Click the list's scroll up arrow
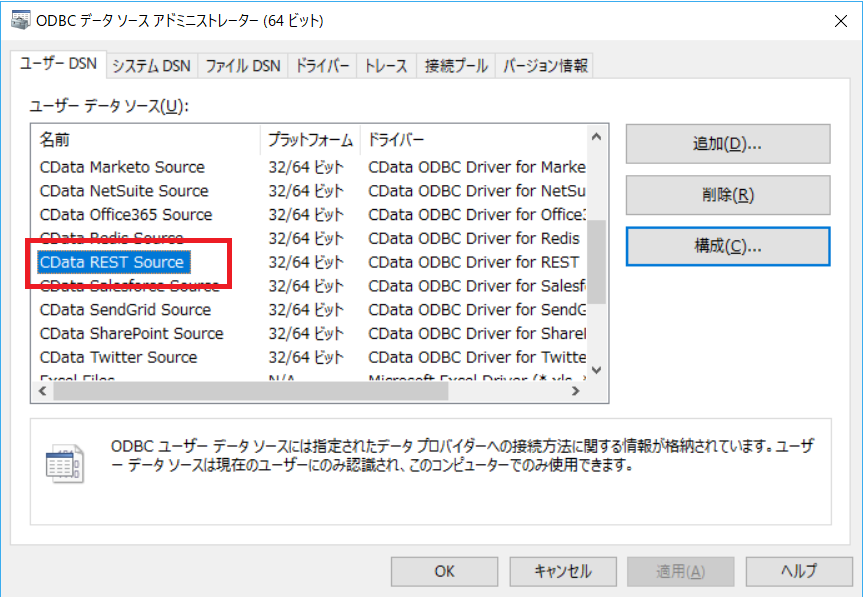Viewport: 864px width, 598px height. (596, 137)
